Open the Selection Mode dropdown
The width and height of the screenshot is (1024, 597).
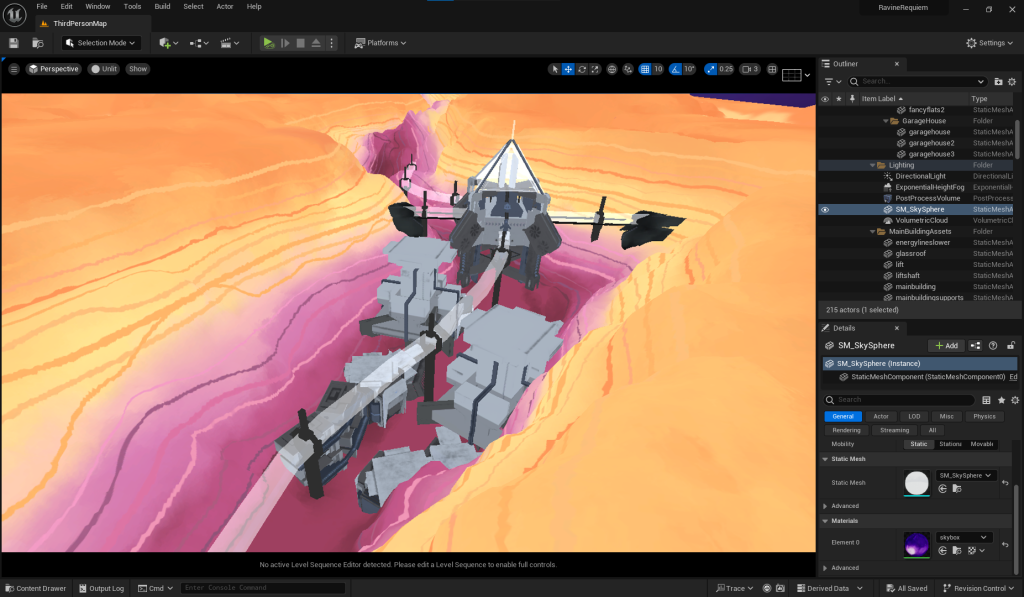(101, 43)
